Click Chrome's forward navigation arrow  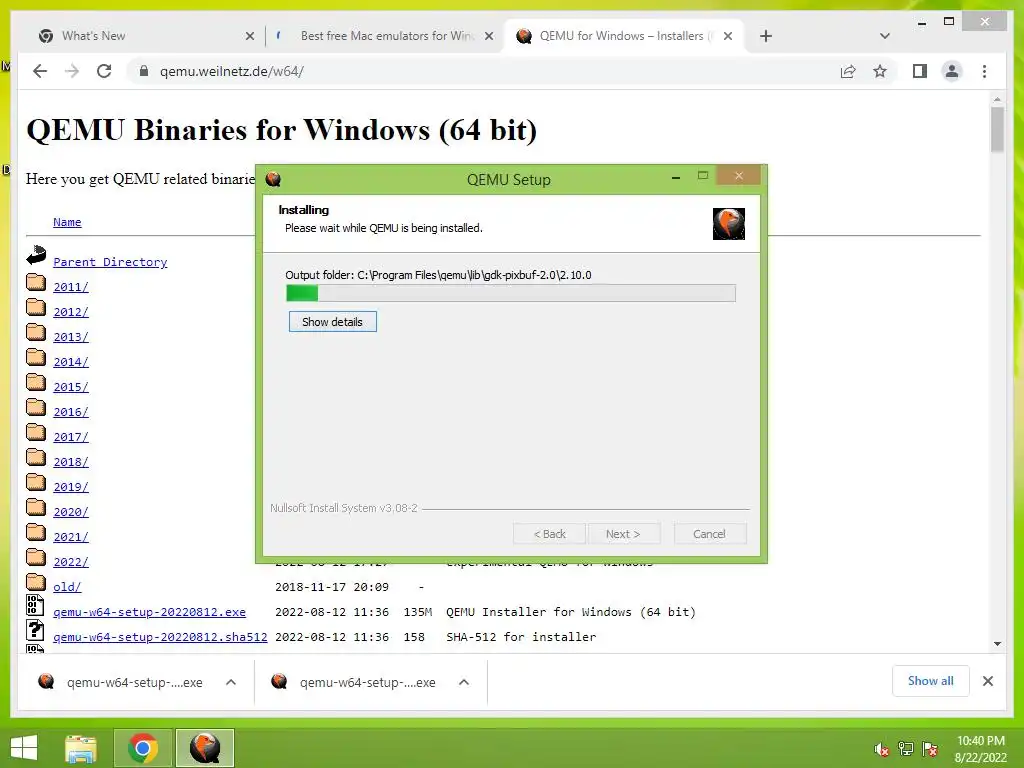72,71
